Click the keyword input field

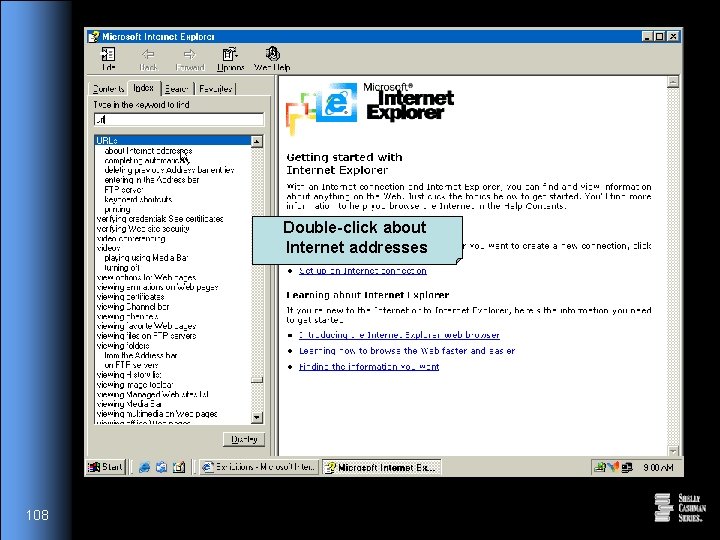pos(179,120)
